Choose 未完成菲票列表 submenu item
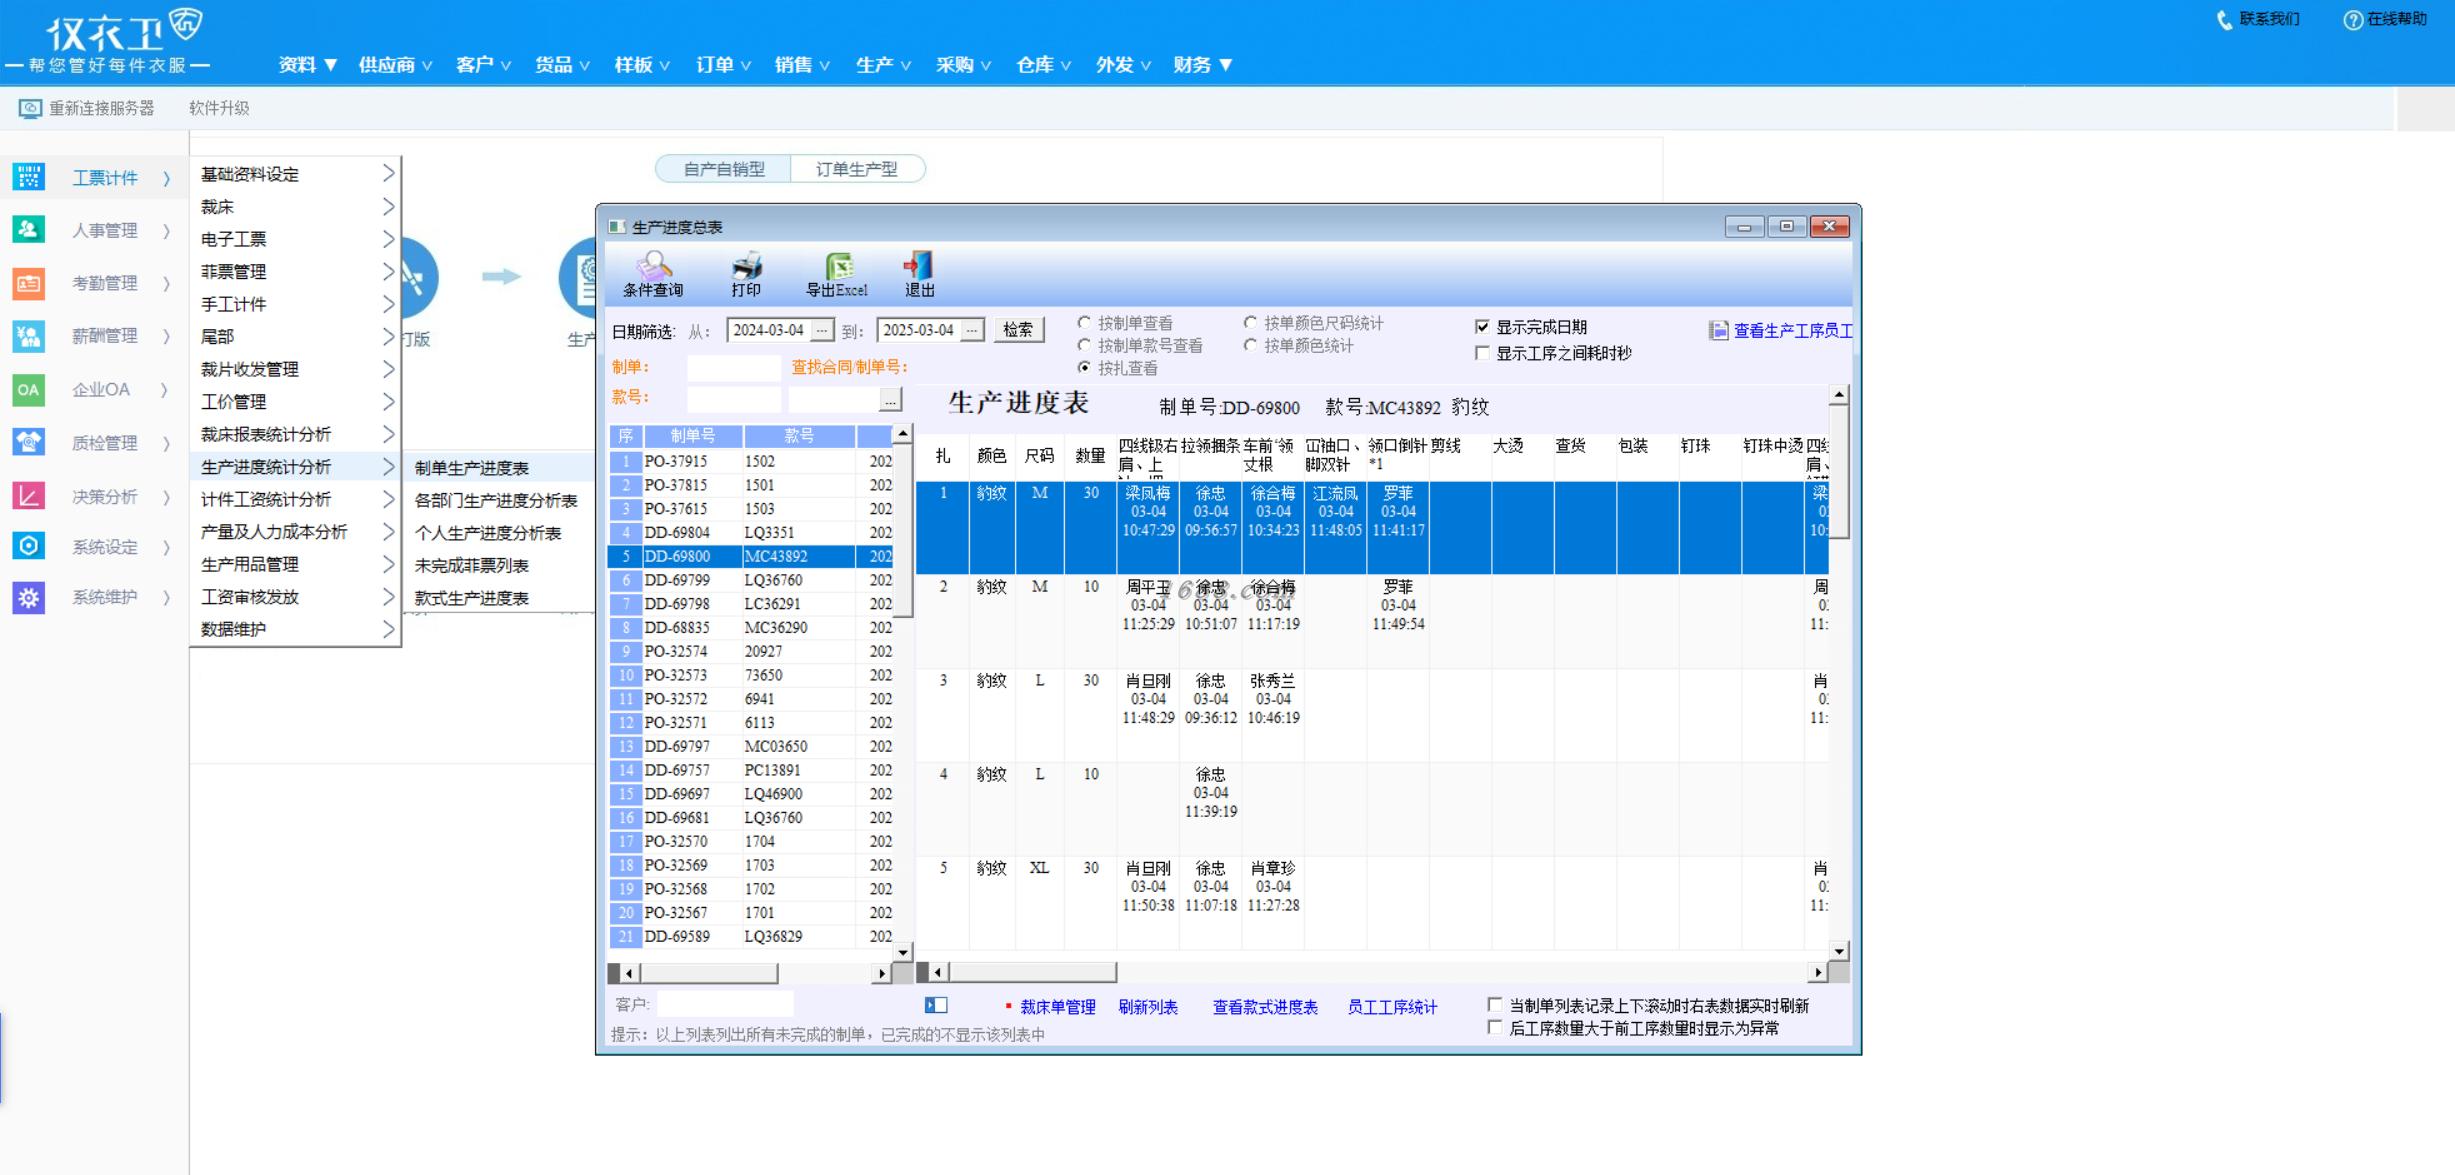The image size is (2455, 1175). point(499,566)
